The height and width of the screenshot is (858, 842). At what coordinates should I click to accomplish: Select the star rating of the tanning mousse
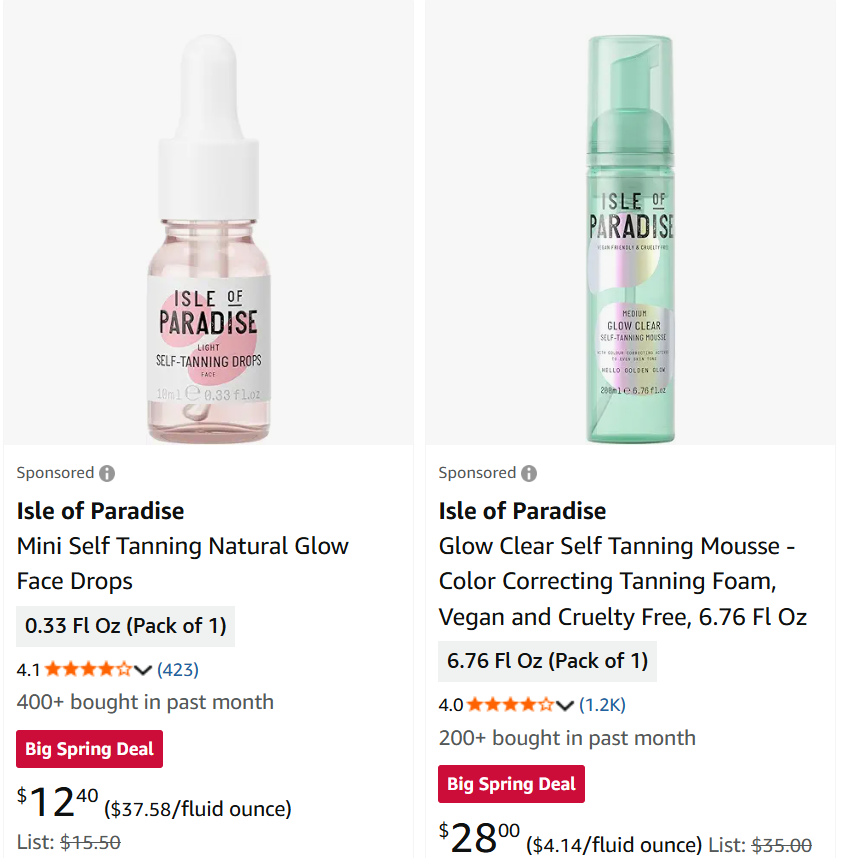tap(508, 704)
